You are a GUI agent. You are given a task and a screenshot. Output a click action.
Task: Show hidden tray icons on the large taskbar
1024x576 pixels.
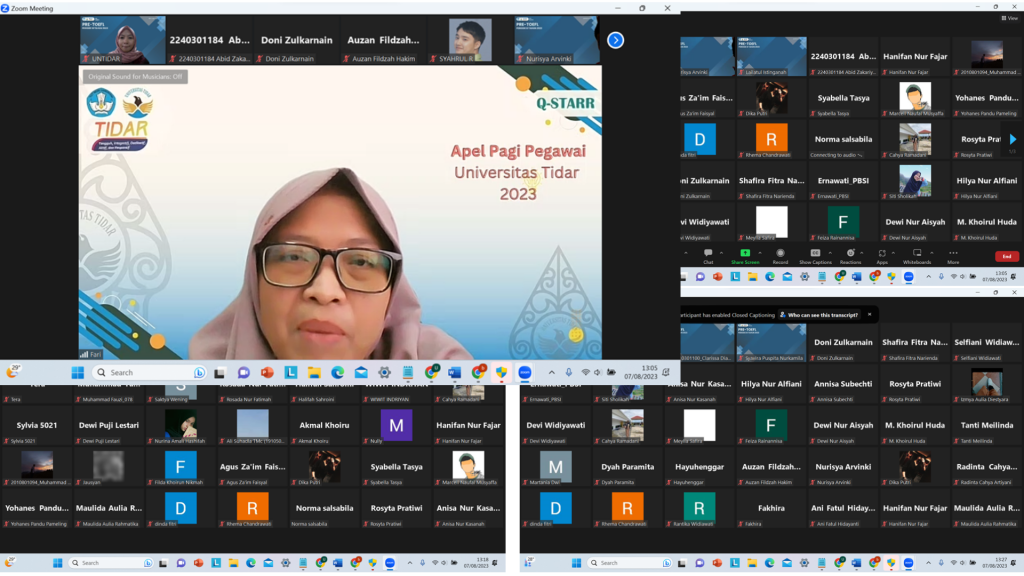552,372
